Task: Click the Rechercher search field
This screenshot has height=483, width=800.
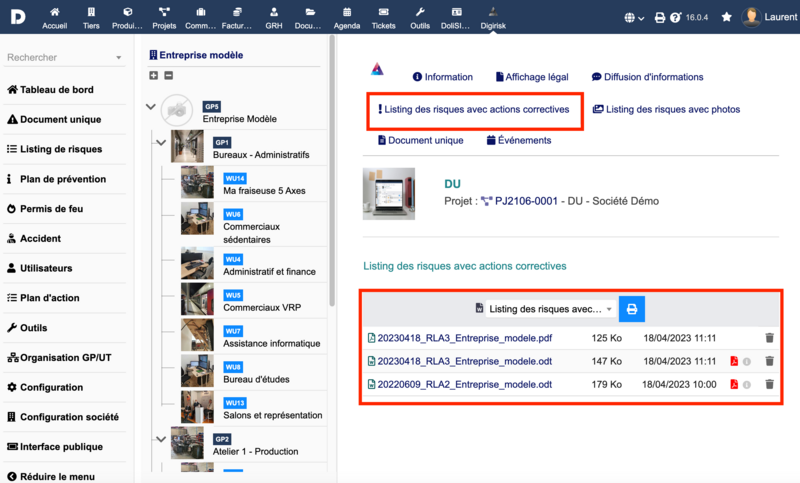Action: pyautogui.click(x=64, y=57)
